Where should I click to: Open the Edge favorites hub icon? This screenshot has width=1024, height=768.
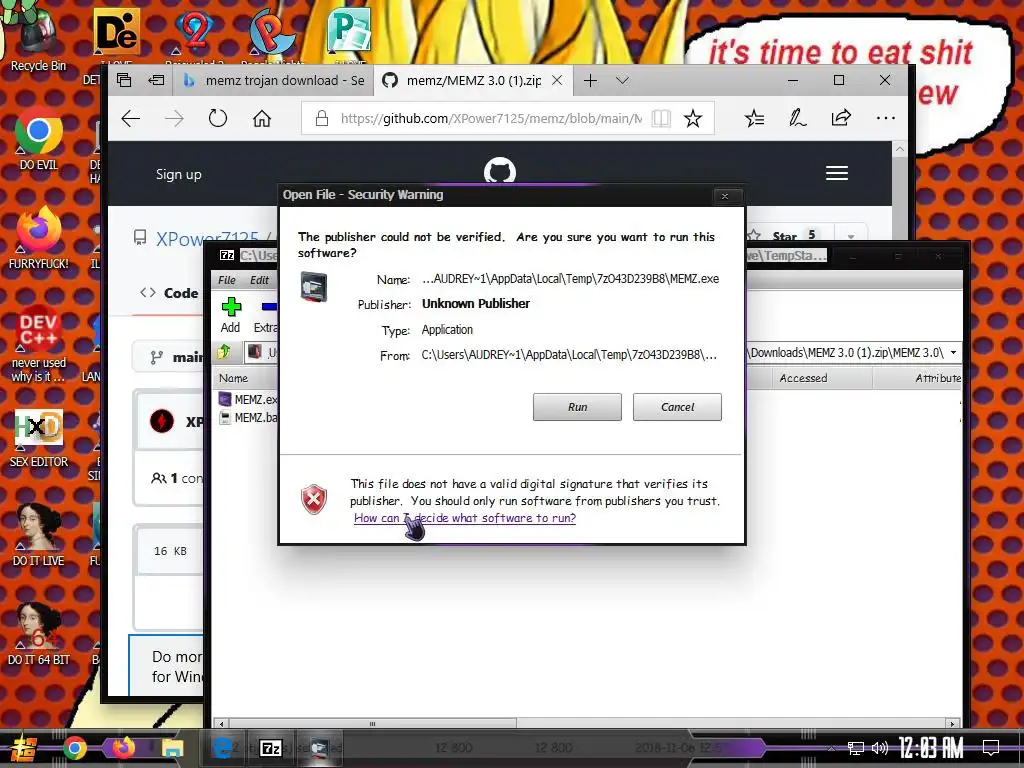(x=754, y=118)
